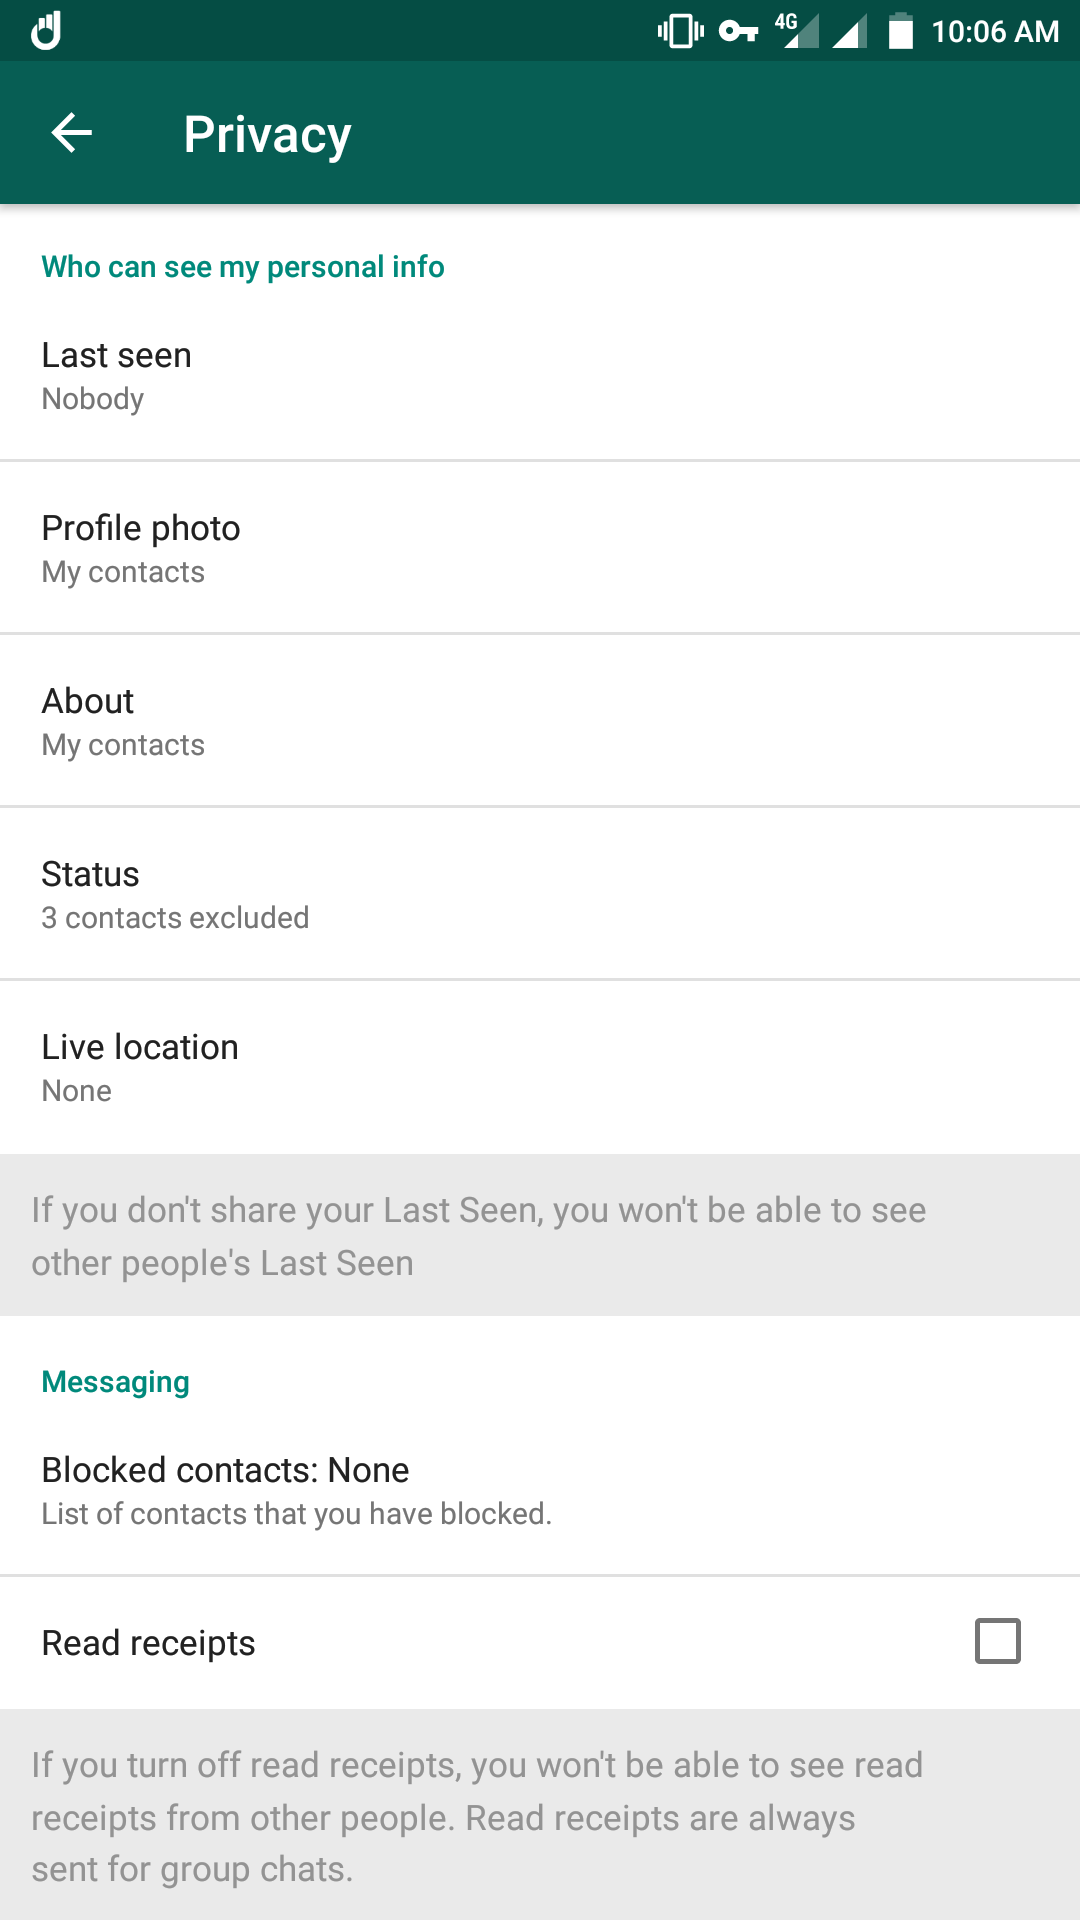Tap the battery status icon
This screenshot has height=1920, width=1080.
click(901, 31)
